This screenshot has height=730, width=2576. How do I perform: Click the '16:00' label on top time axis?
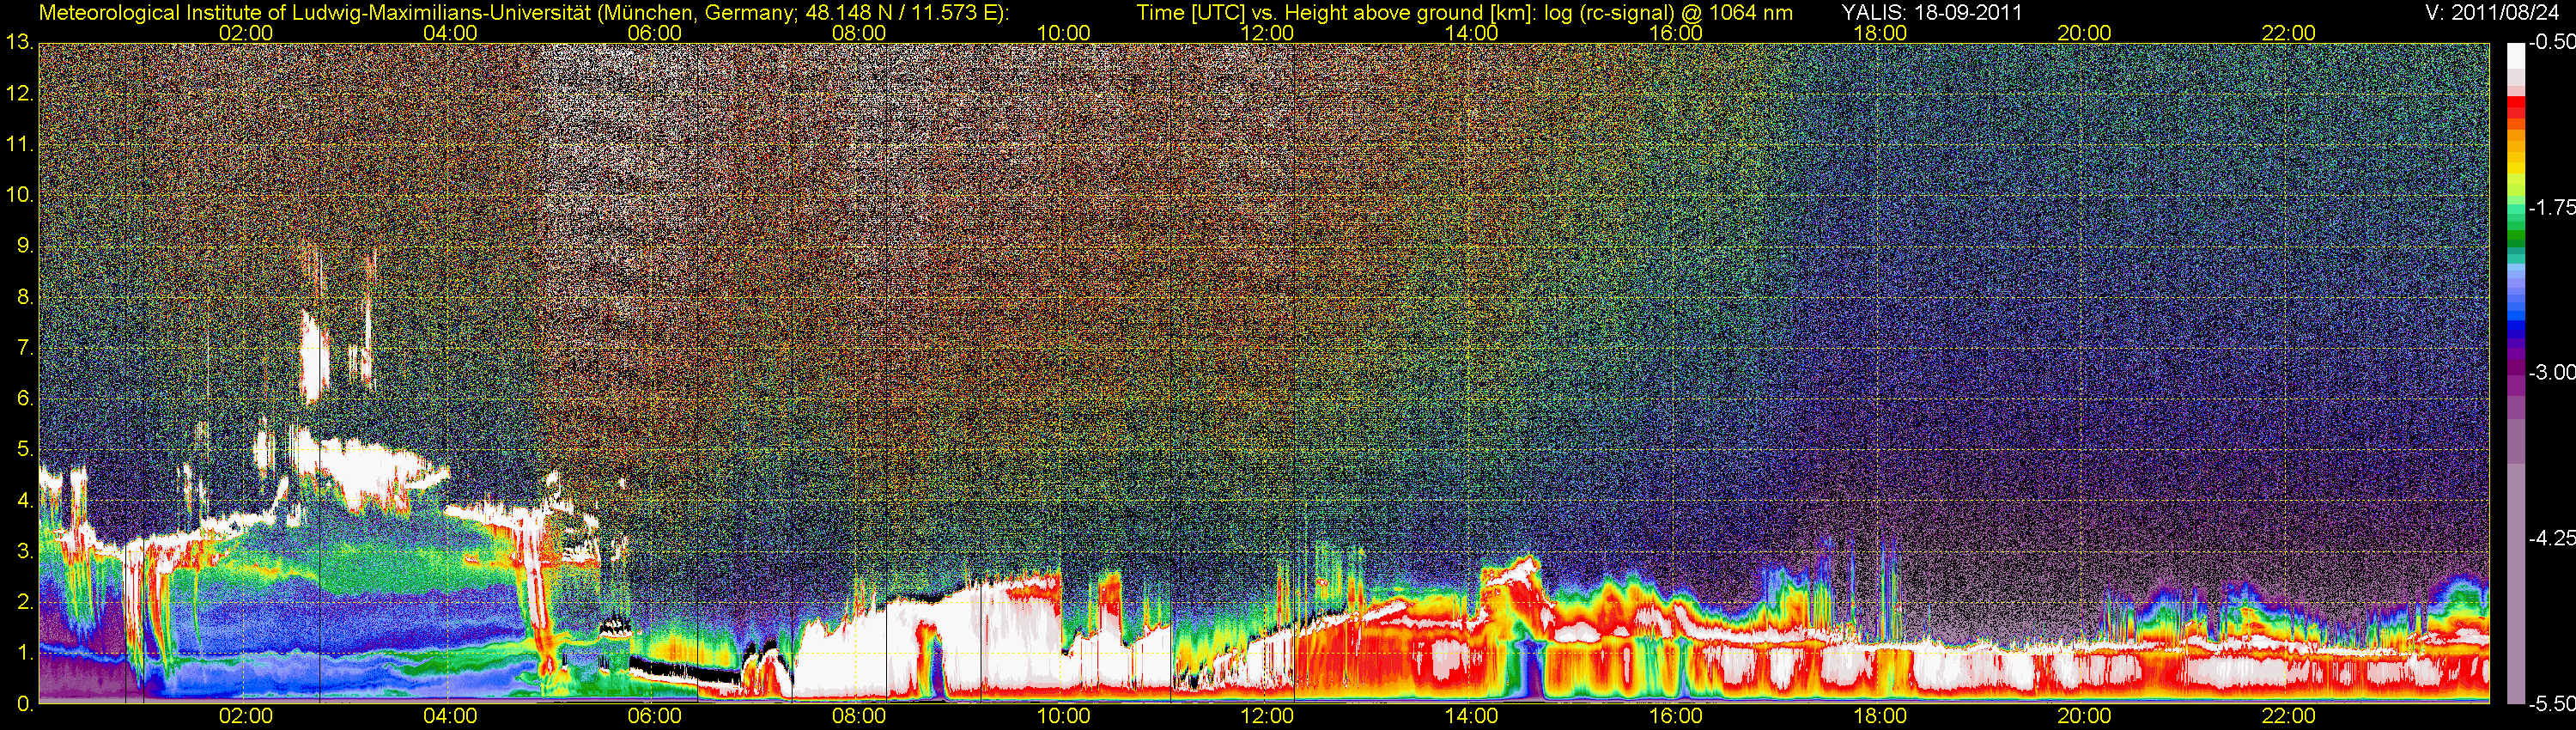coord(1676,32)
